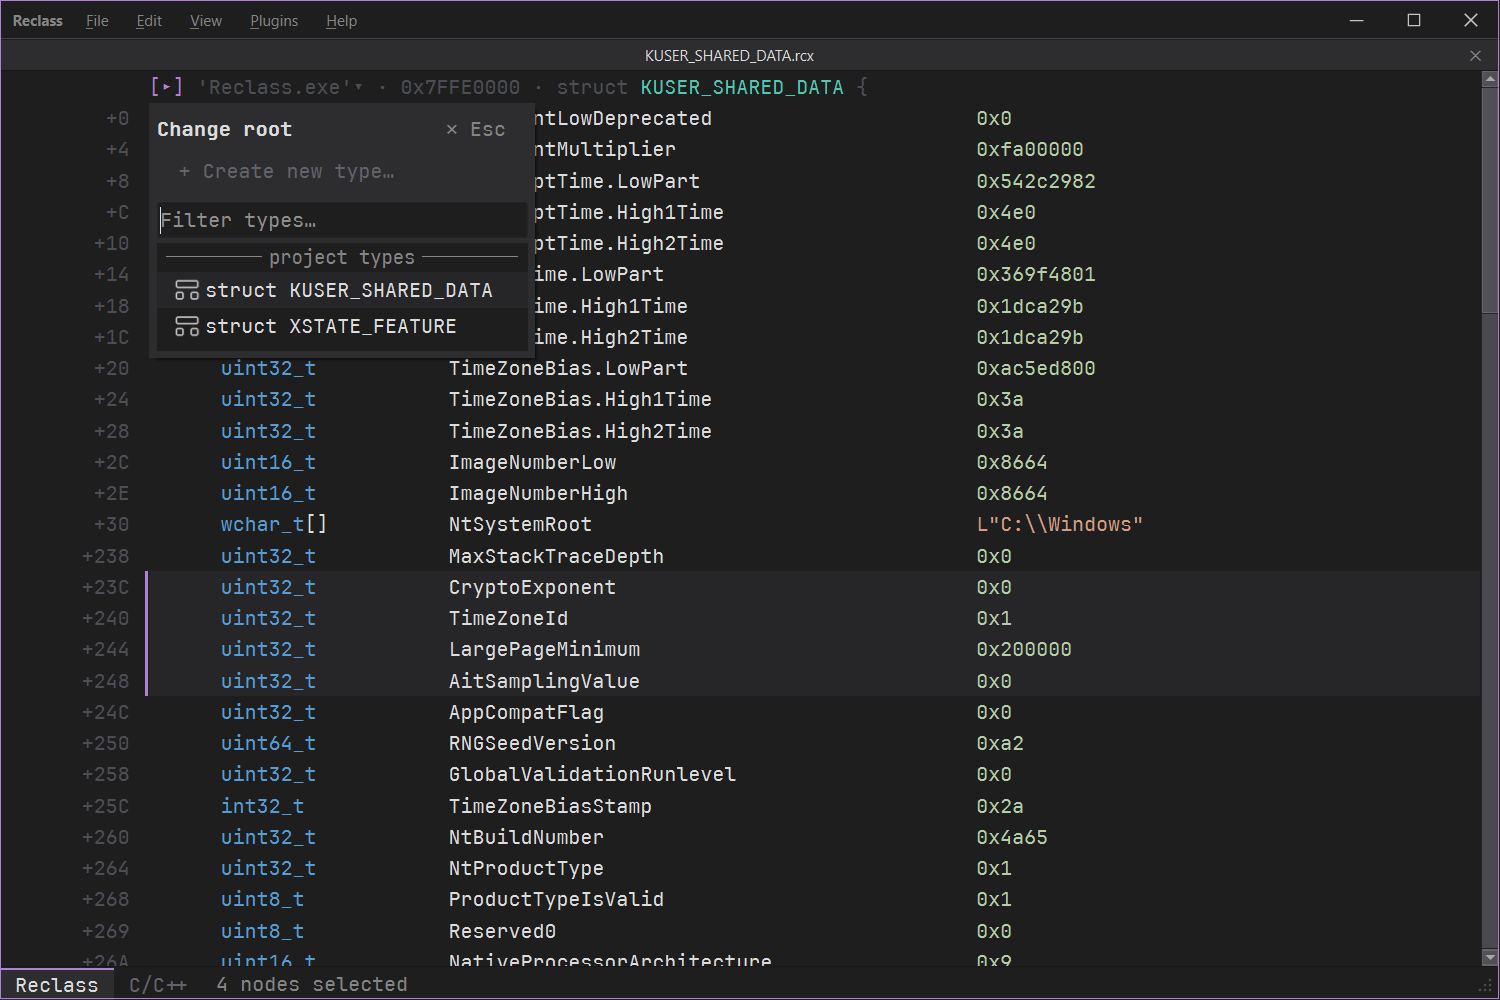This screenshot has height=1000, width=1500.
Task: Select the TimeZoneId field name
Action: click(508, 618)
